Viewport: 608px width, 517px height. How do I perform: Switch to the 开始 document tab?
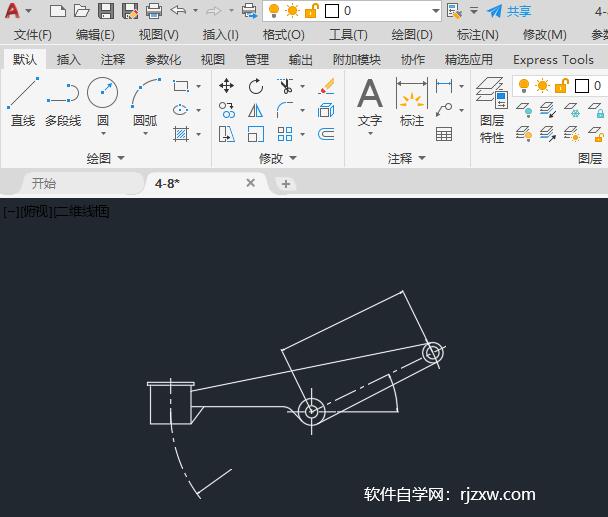[x=44, y=183]
